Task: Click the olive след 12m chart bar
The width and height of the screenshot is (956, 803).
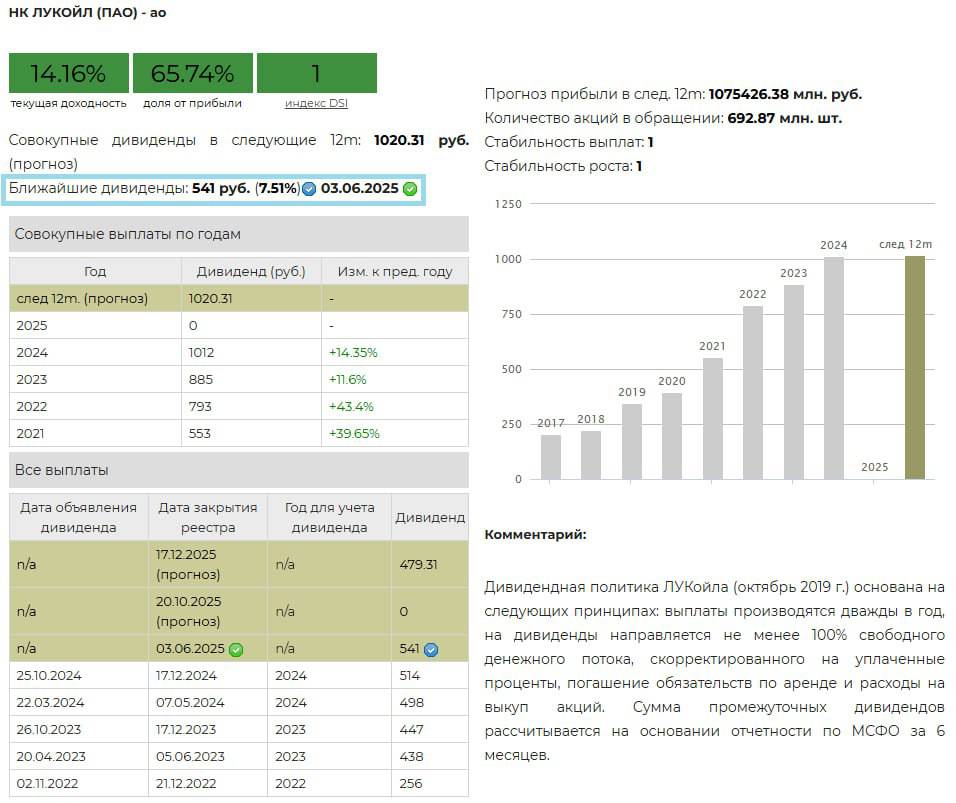Action: (x=914, y=367)
